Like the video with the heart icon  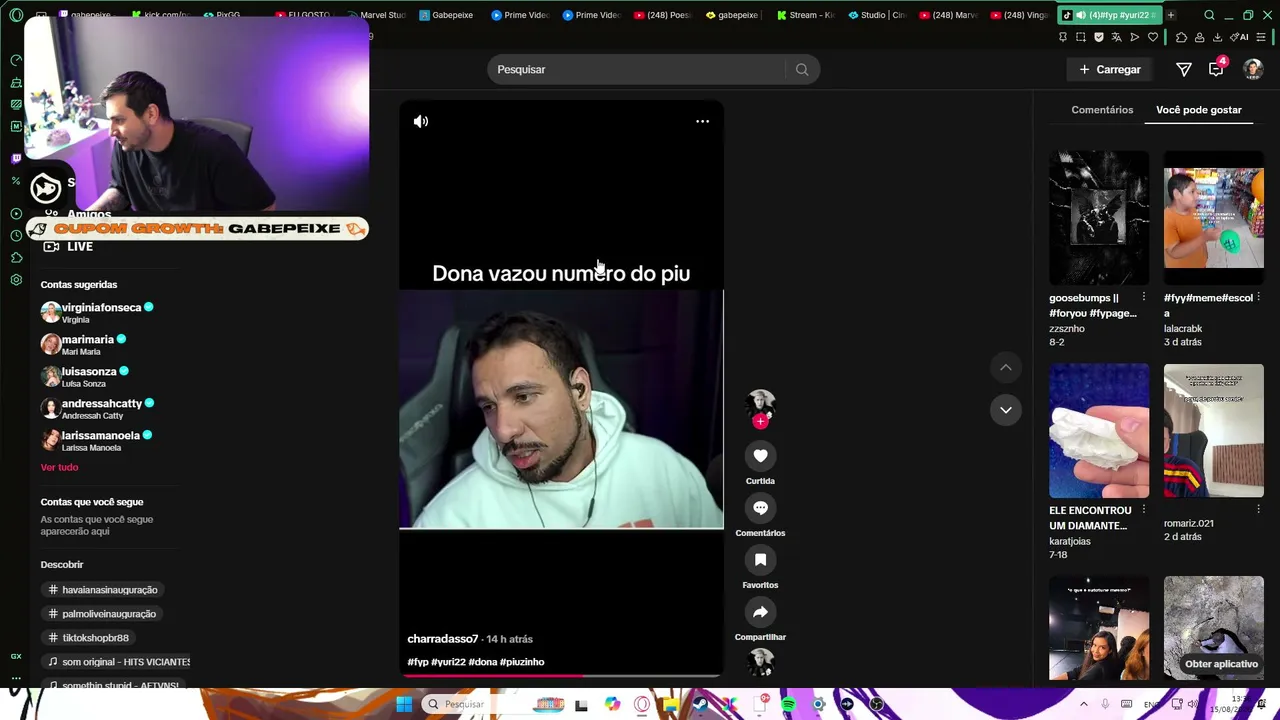click(x=760, y=456)
